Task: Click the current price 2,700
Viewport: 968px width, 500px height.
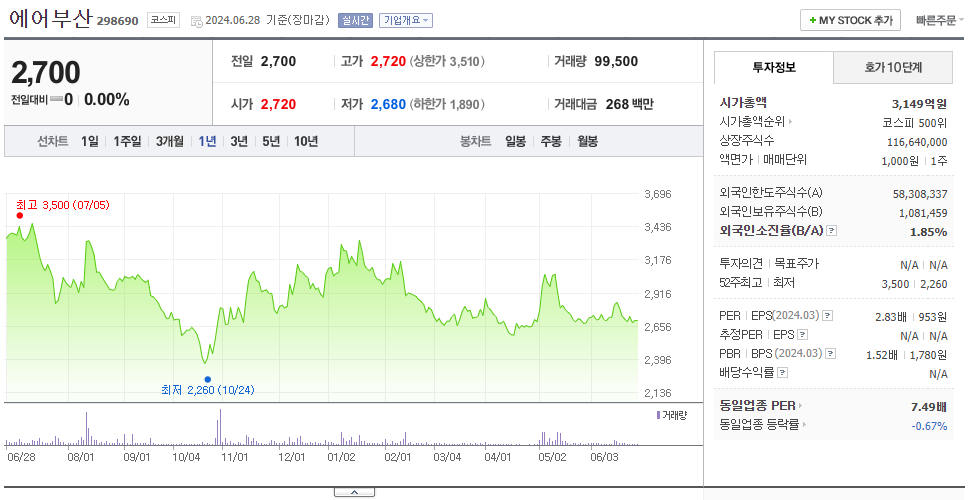Action: [x=46, y=73]
